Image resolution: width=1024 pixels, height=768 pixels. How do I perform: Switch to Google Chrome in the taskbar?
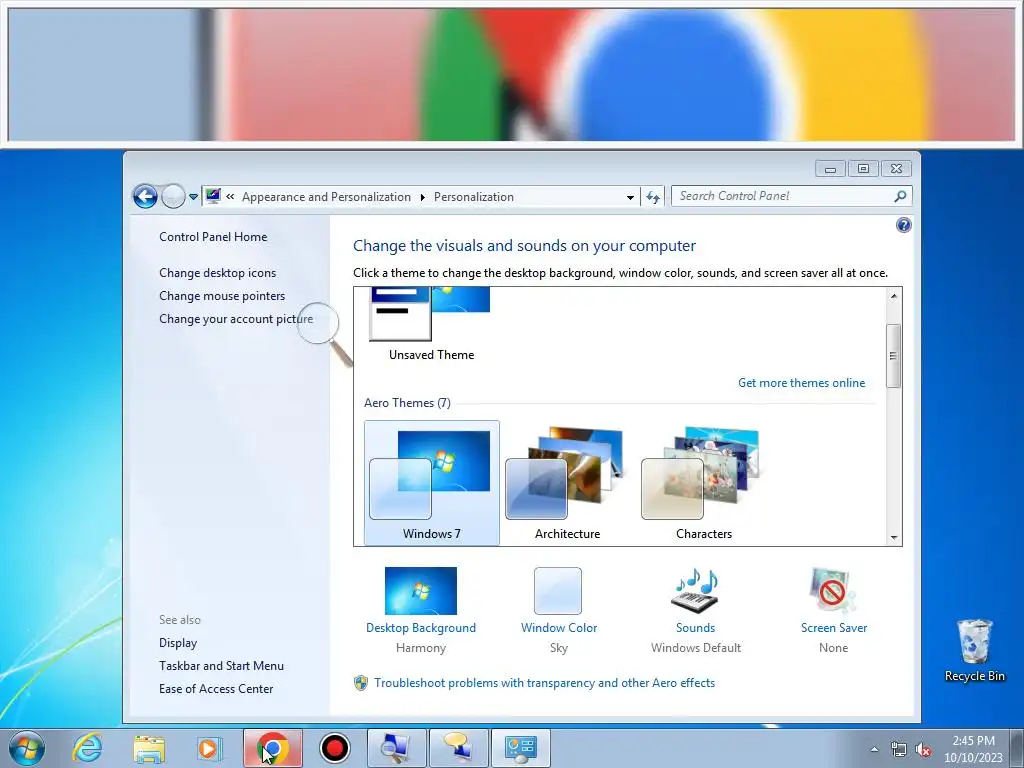point(273,748)
